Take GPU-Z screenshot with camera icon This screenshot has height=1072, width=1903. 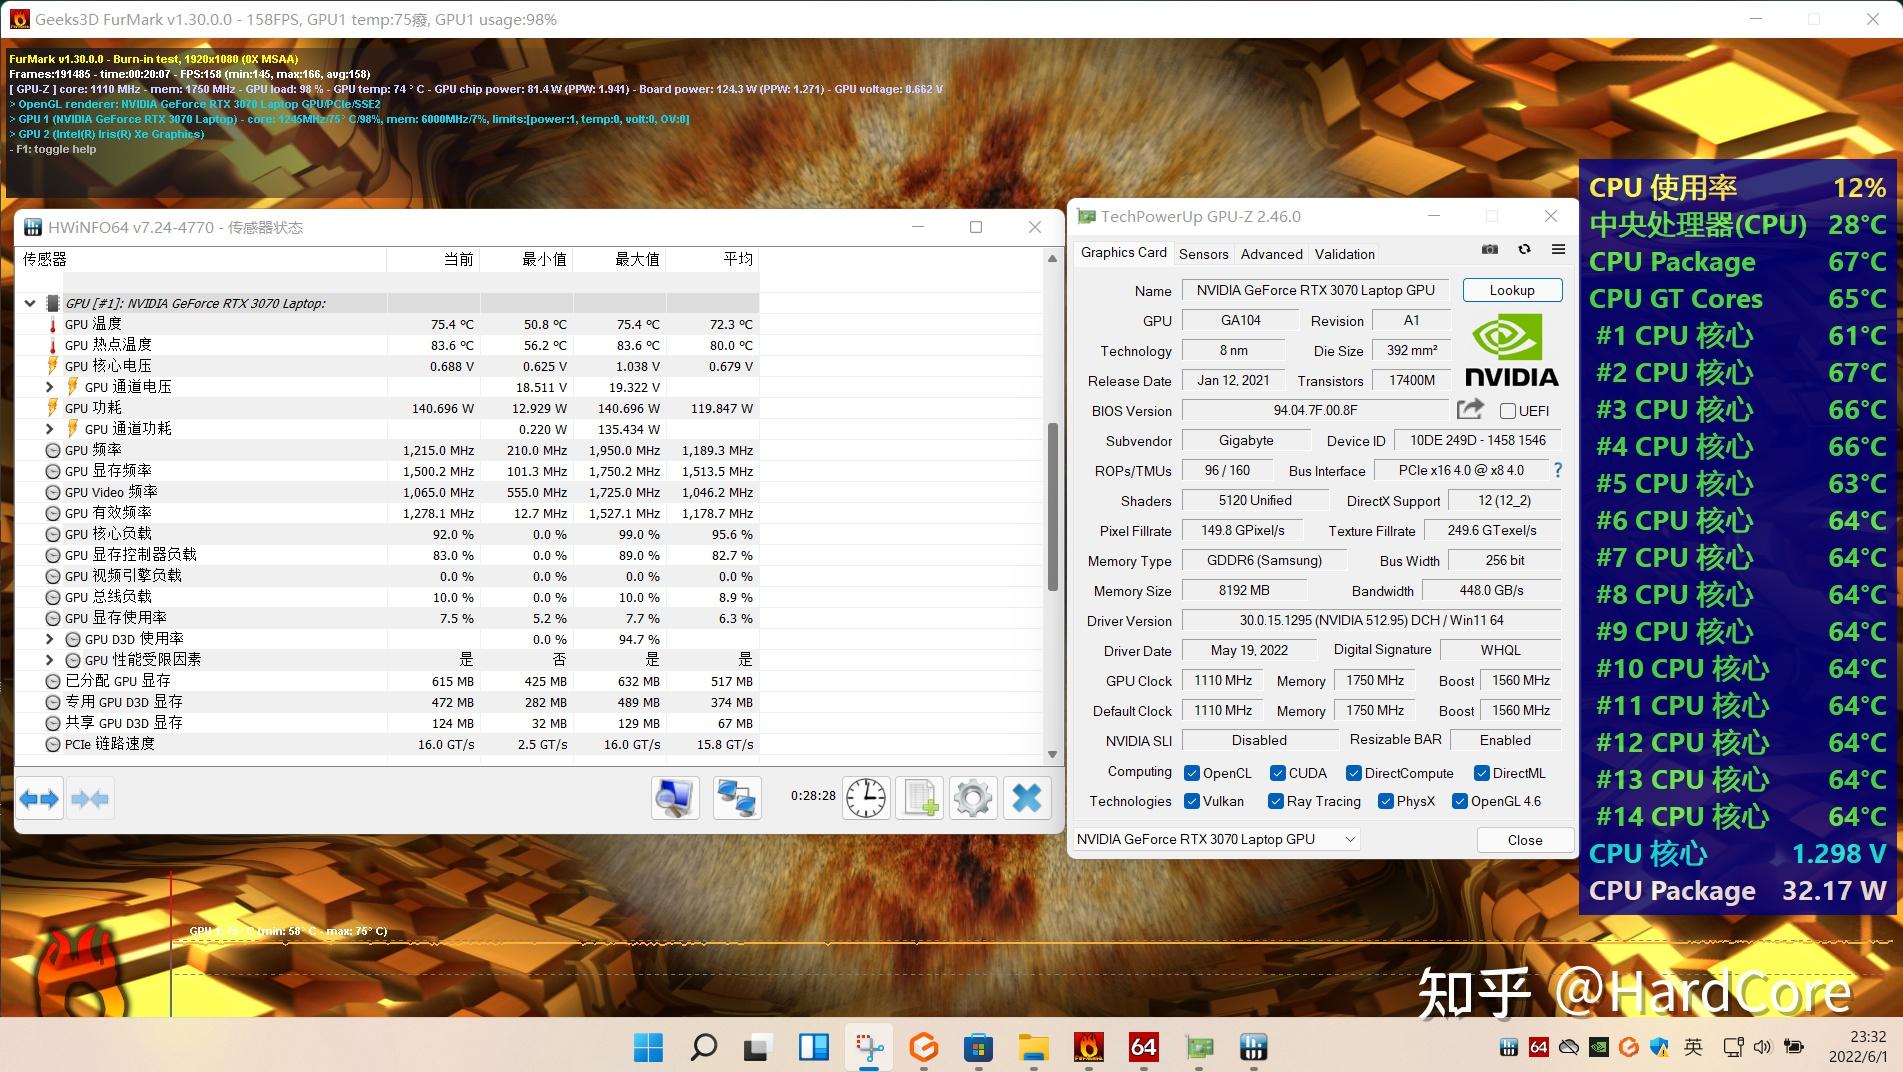[x=1490, y=250]
